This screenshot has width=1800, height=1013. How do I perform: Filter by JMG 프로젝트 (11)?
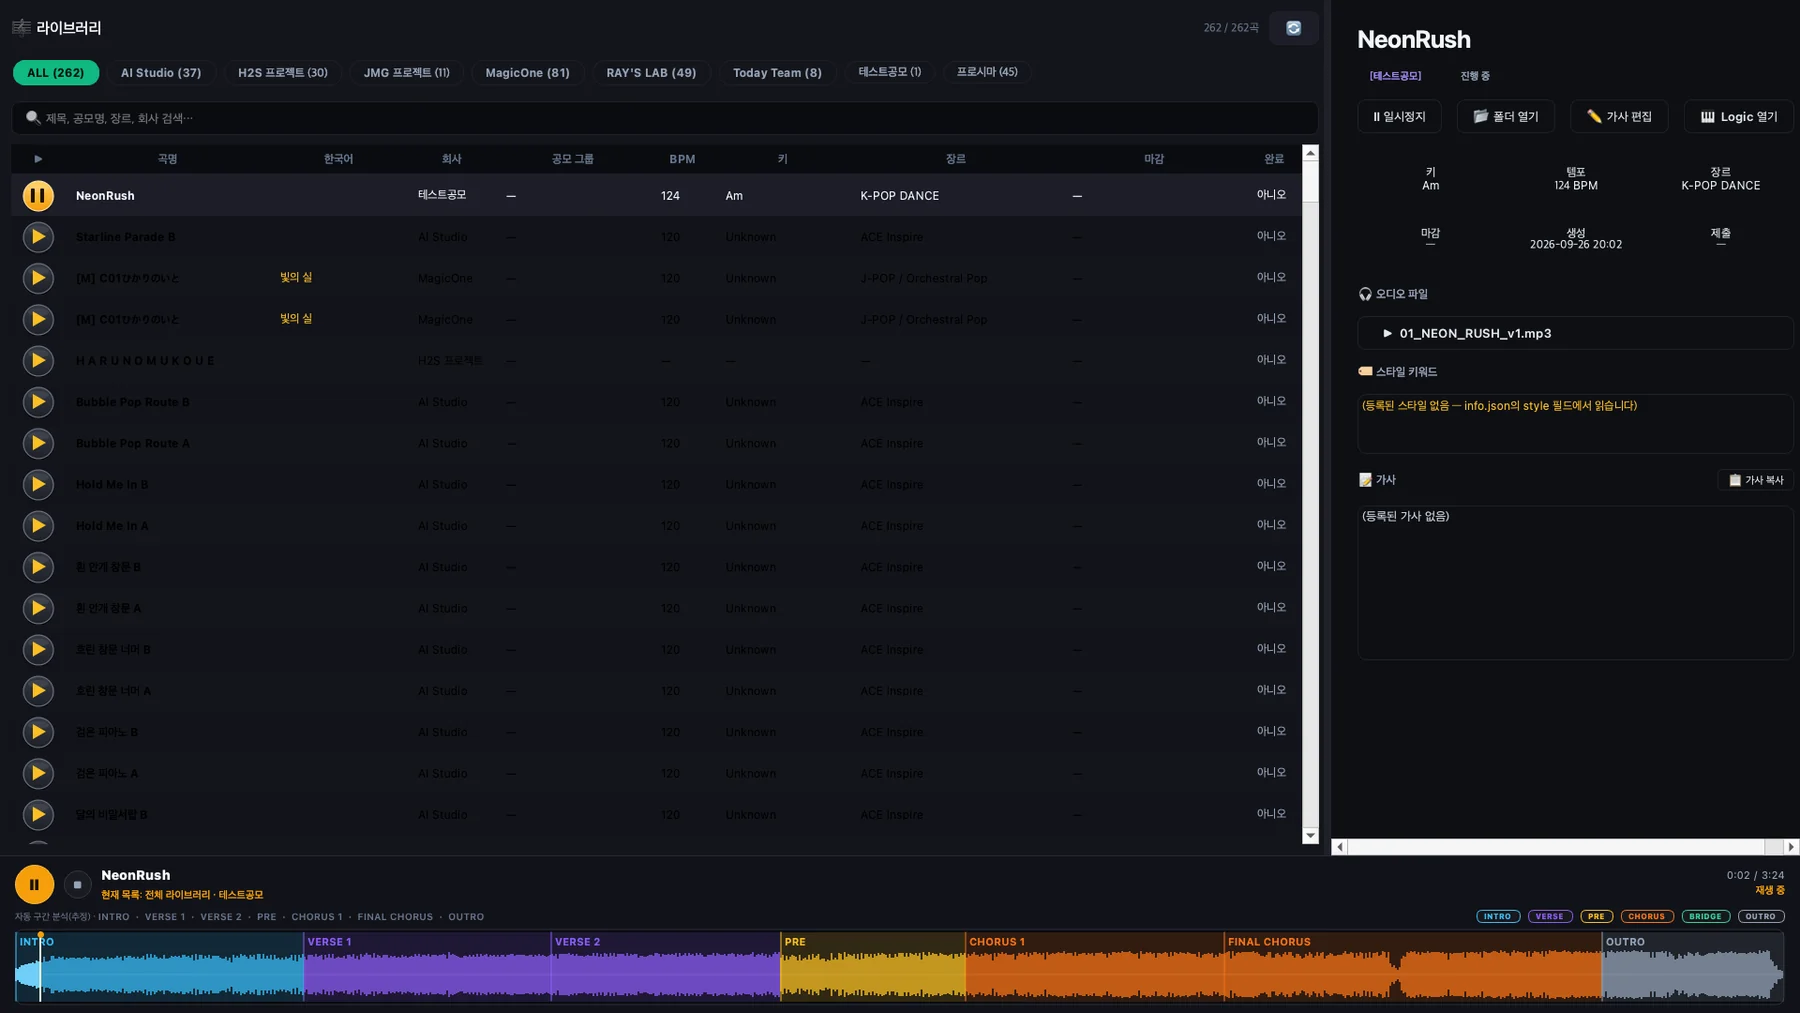point(406,73)
